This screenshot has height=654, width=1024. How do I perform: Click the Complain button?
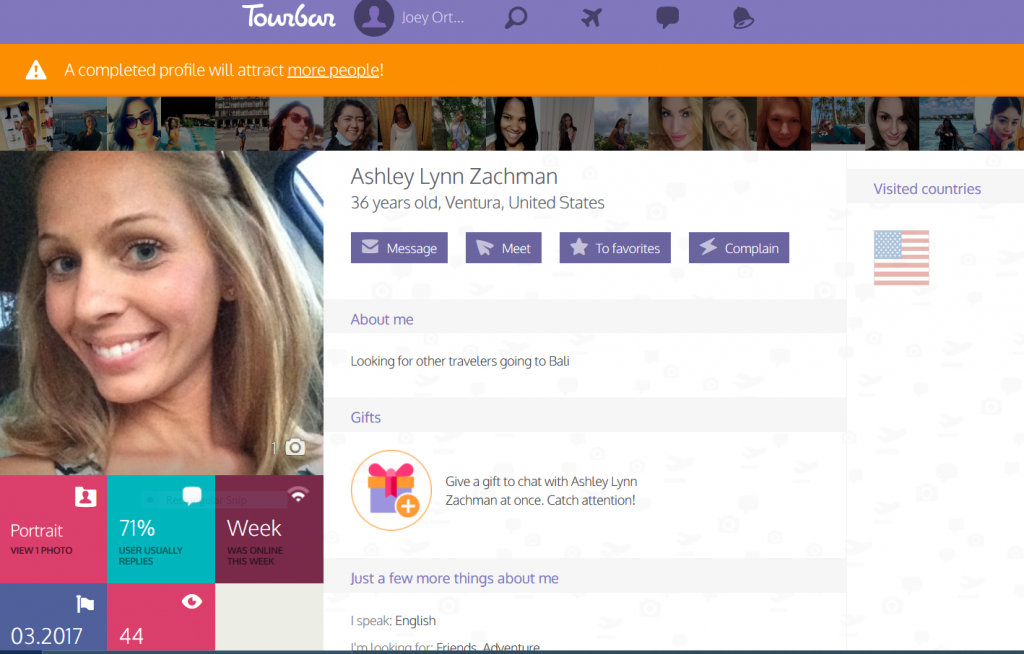tap(739, 248)
